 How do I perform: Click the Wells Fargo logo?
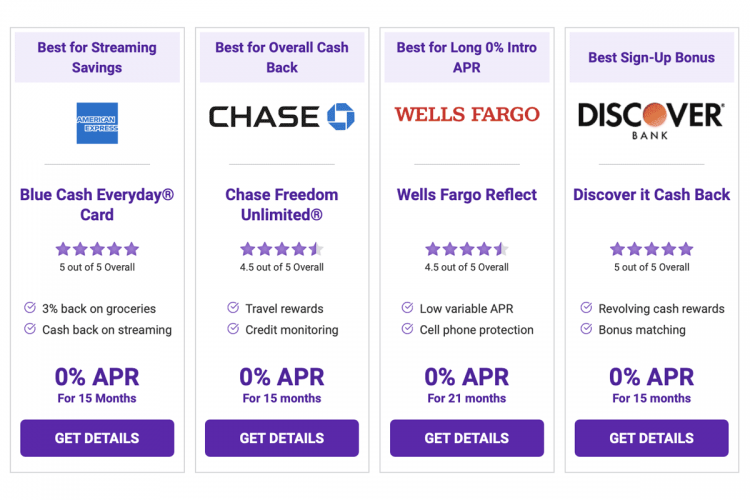point(467,114)
